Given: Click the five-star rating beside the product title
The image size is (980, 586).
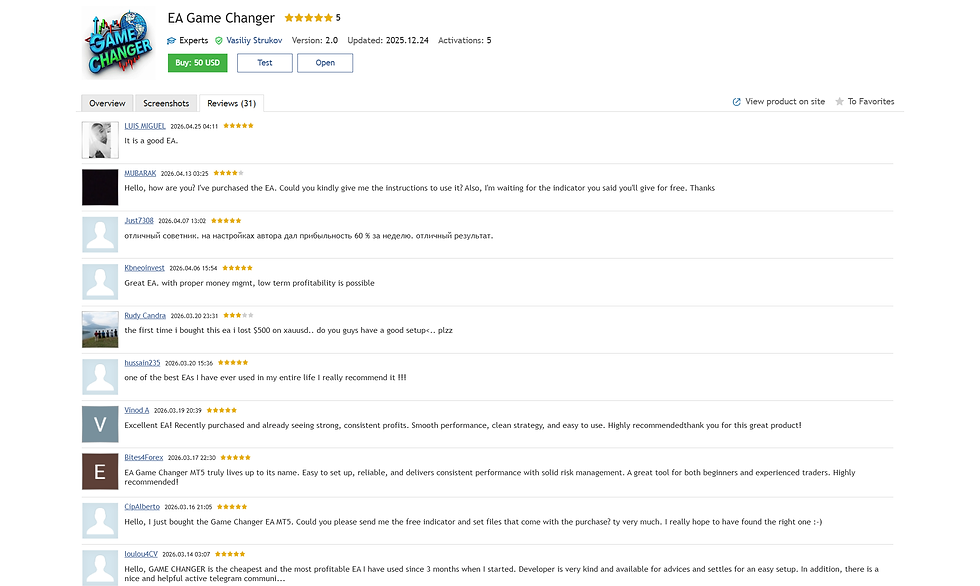Looking at the screenshot, I should pos(308,18).
